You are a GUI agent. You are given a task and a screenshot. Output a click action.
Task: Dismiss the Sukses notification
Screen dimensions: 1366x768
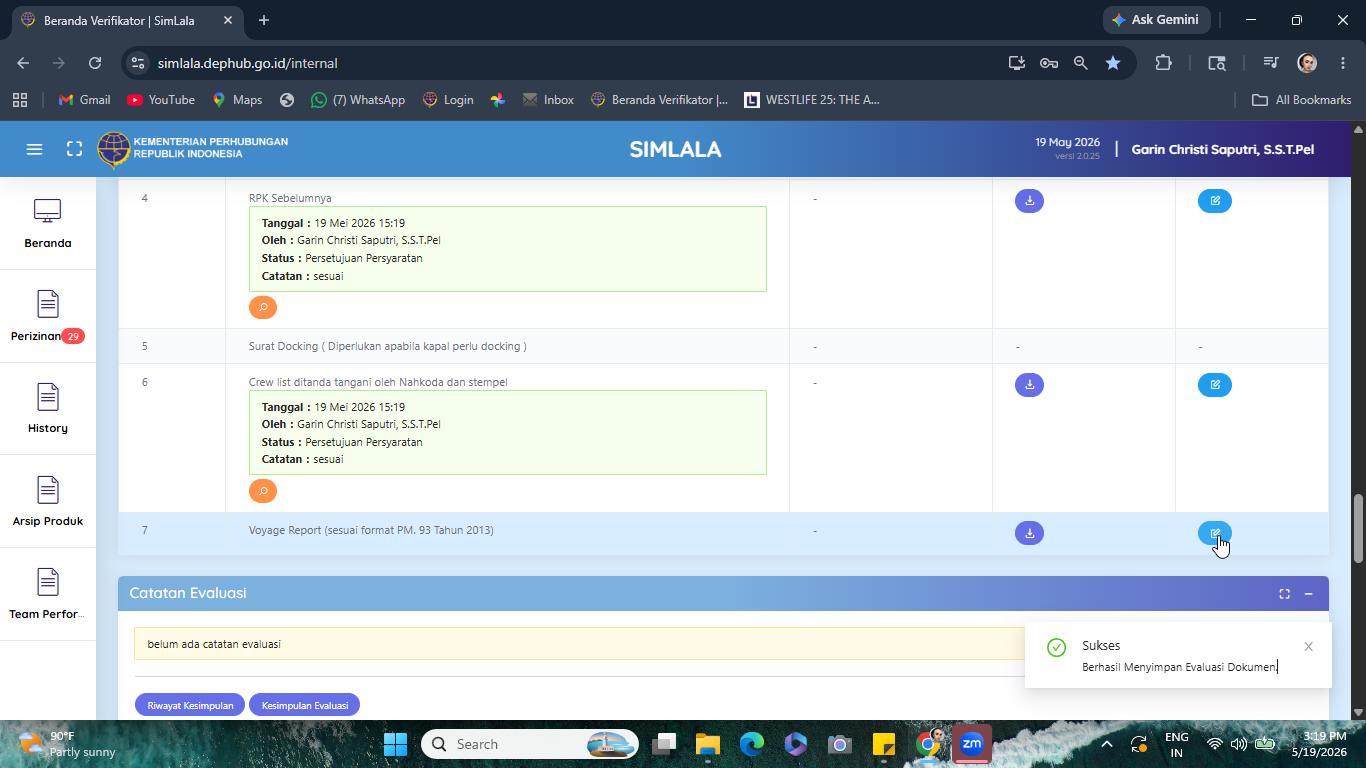click(x=1308, y=647)
